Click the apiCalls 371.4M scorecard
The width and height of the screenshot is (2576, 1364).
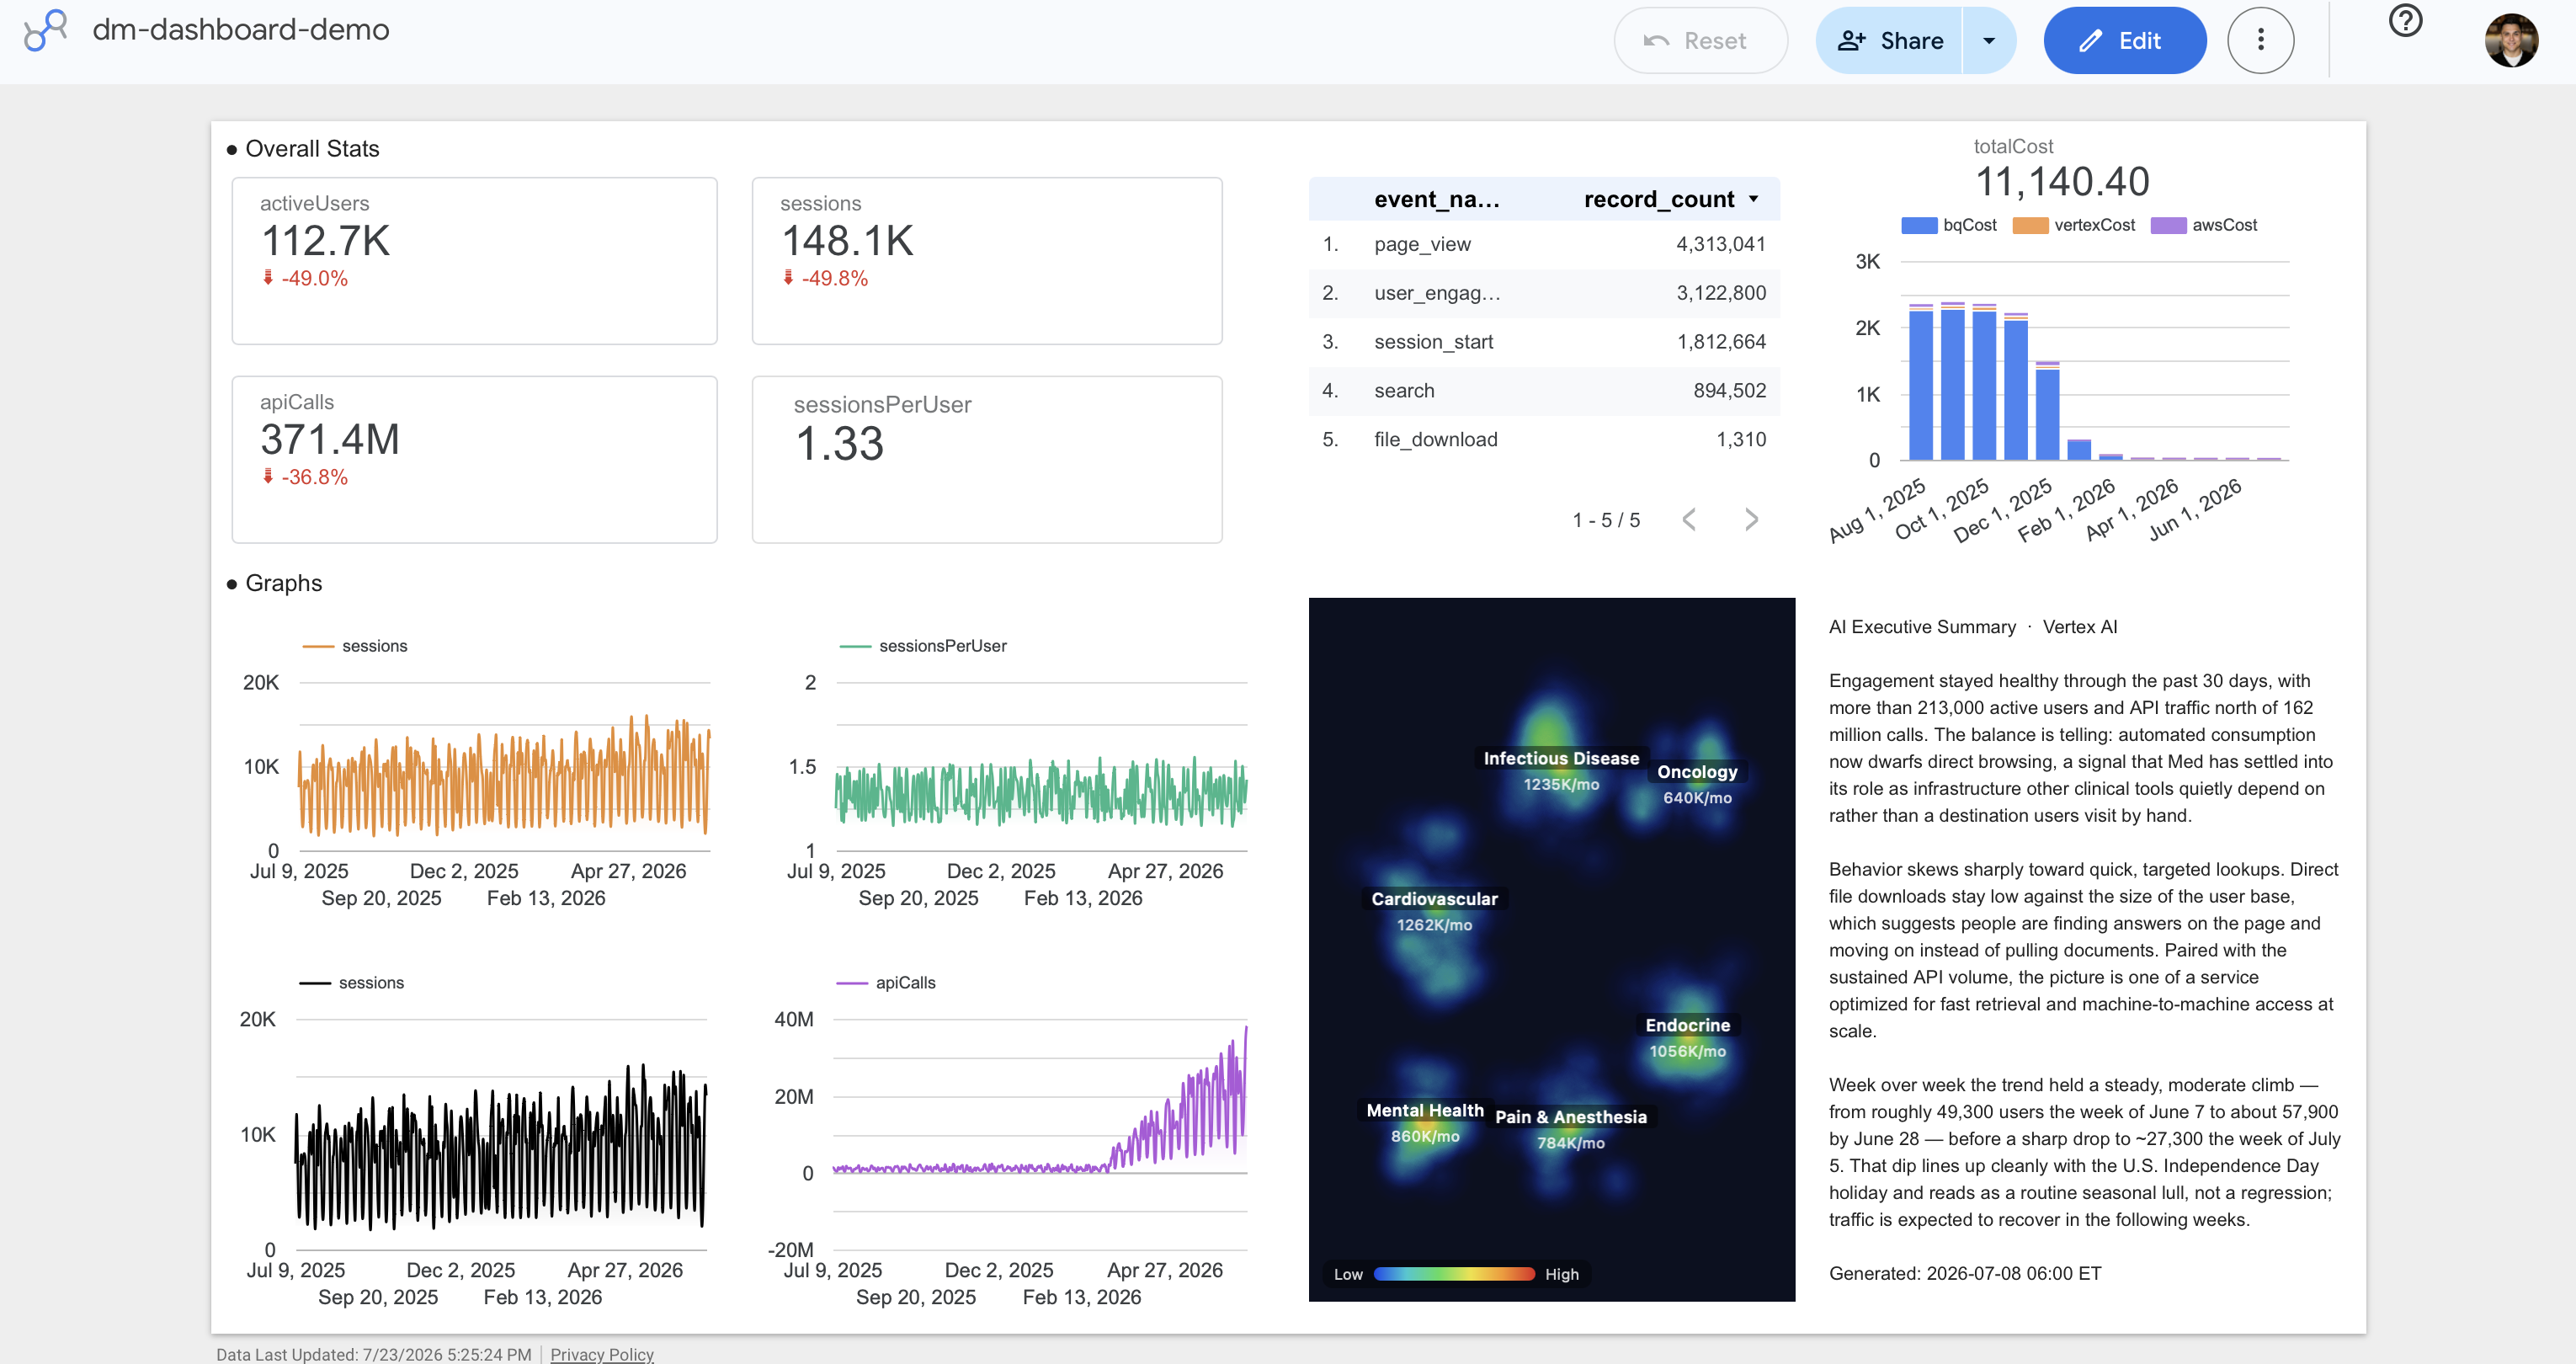point(474,460)
